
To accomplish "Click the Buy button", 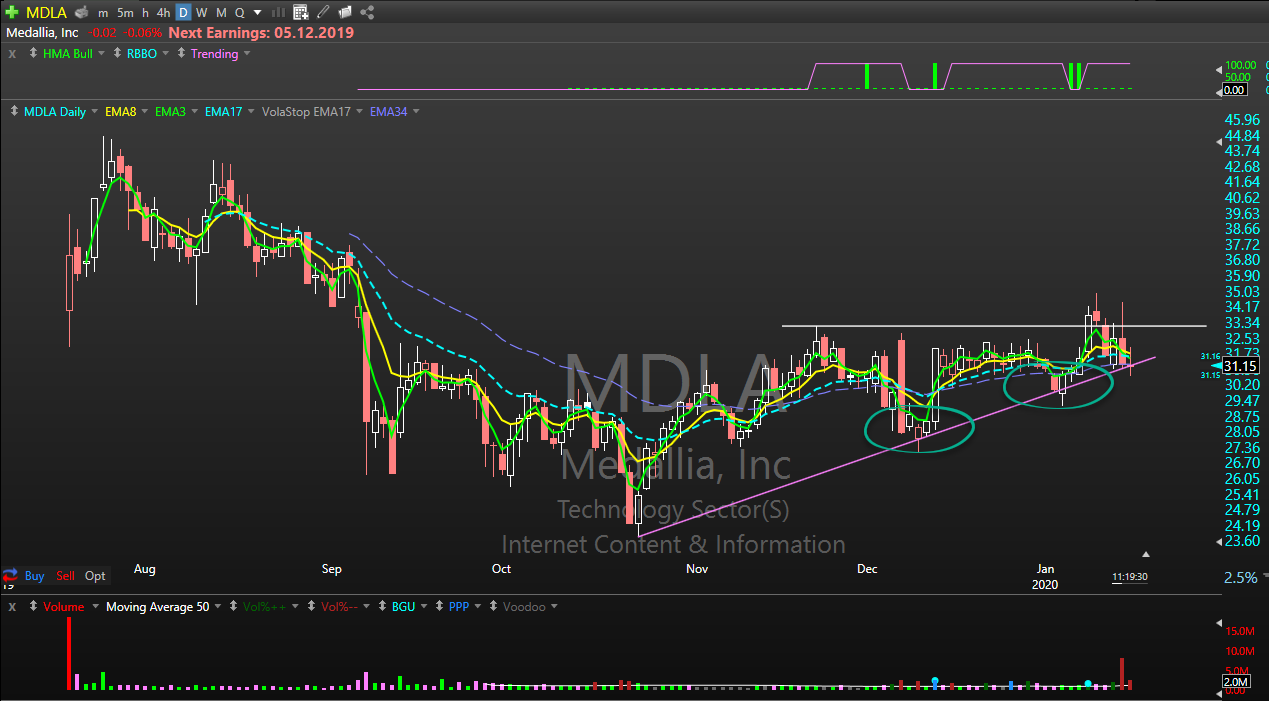I will [35, 576].
